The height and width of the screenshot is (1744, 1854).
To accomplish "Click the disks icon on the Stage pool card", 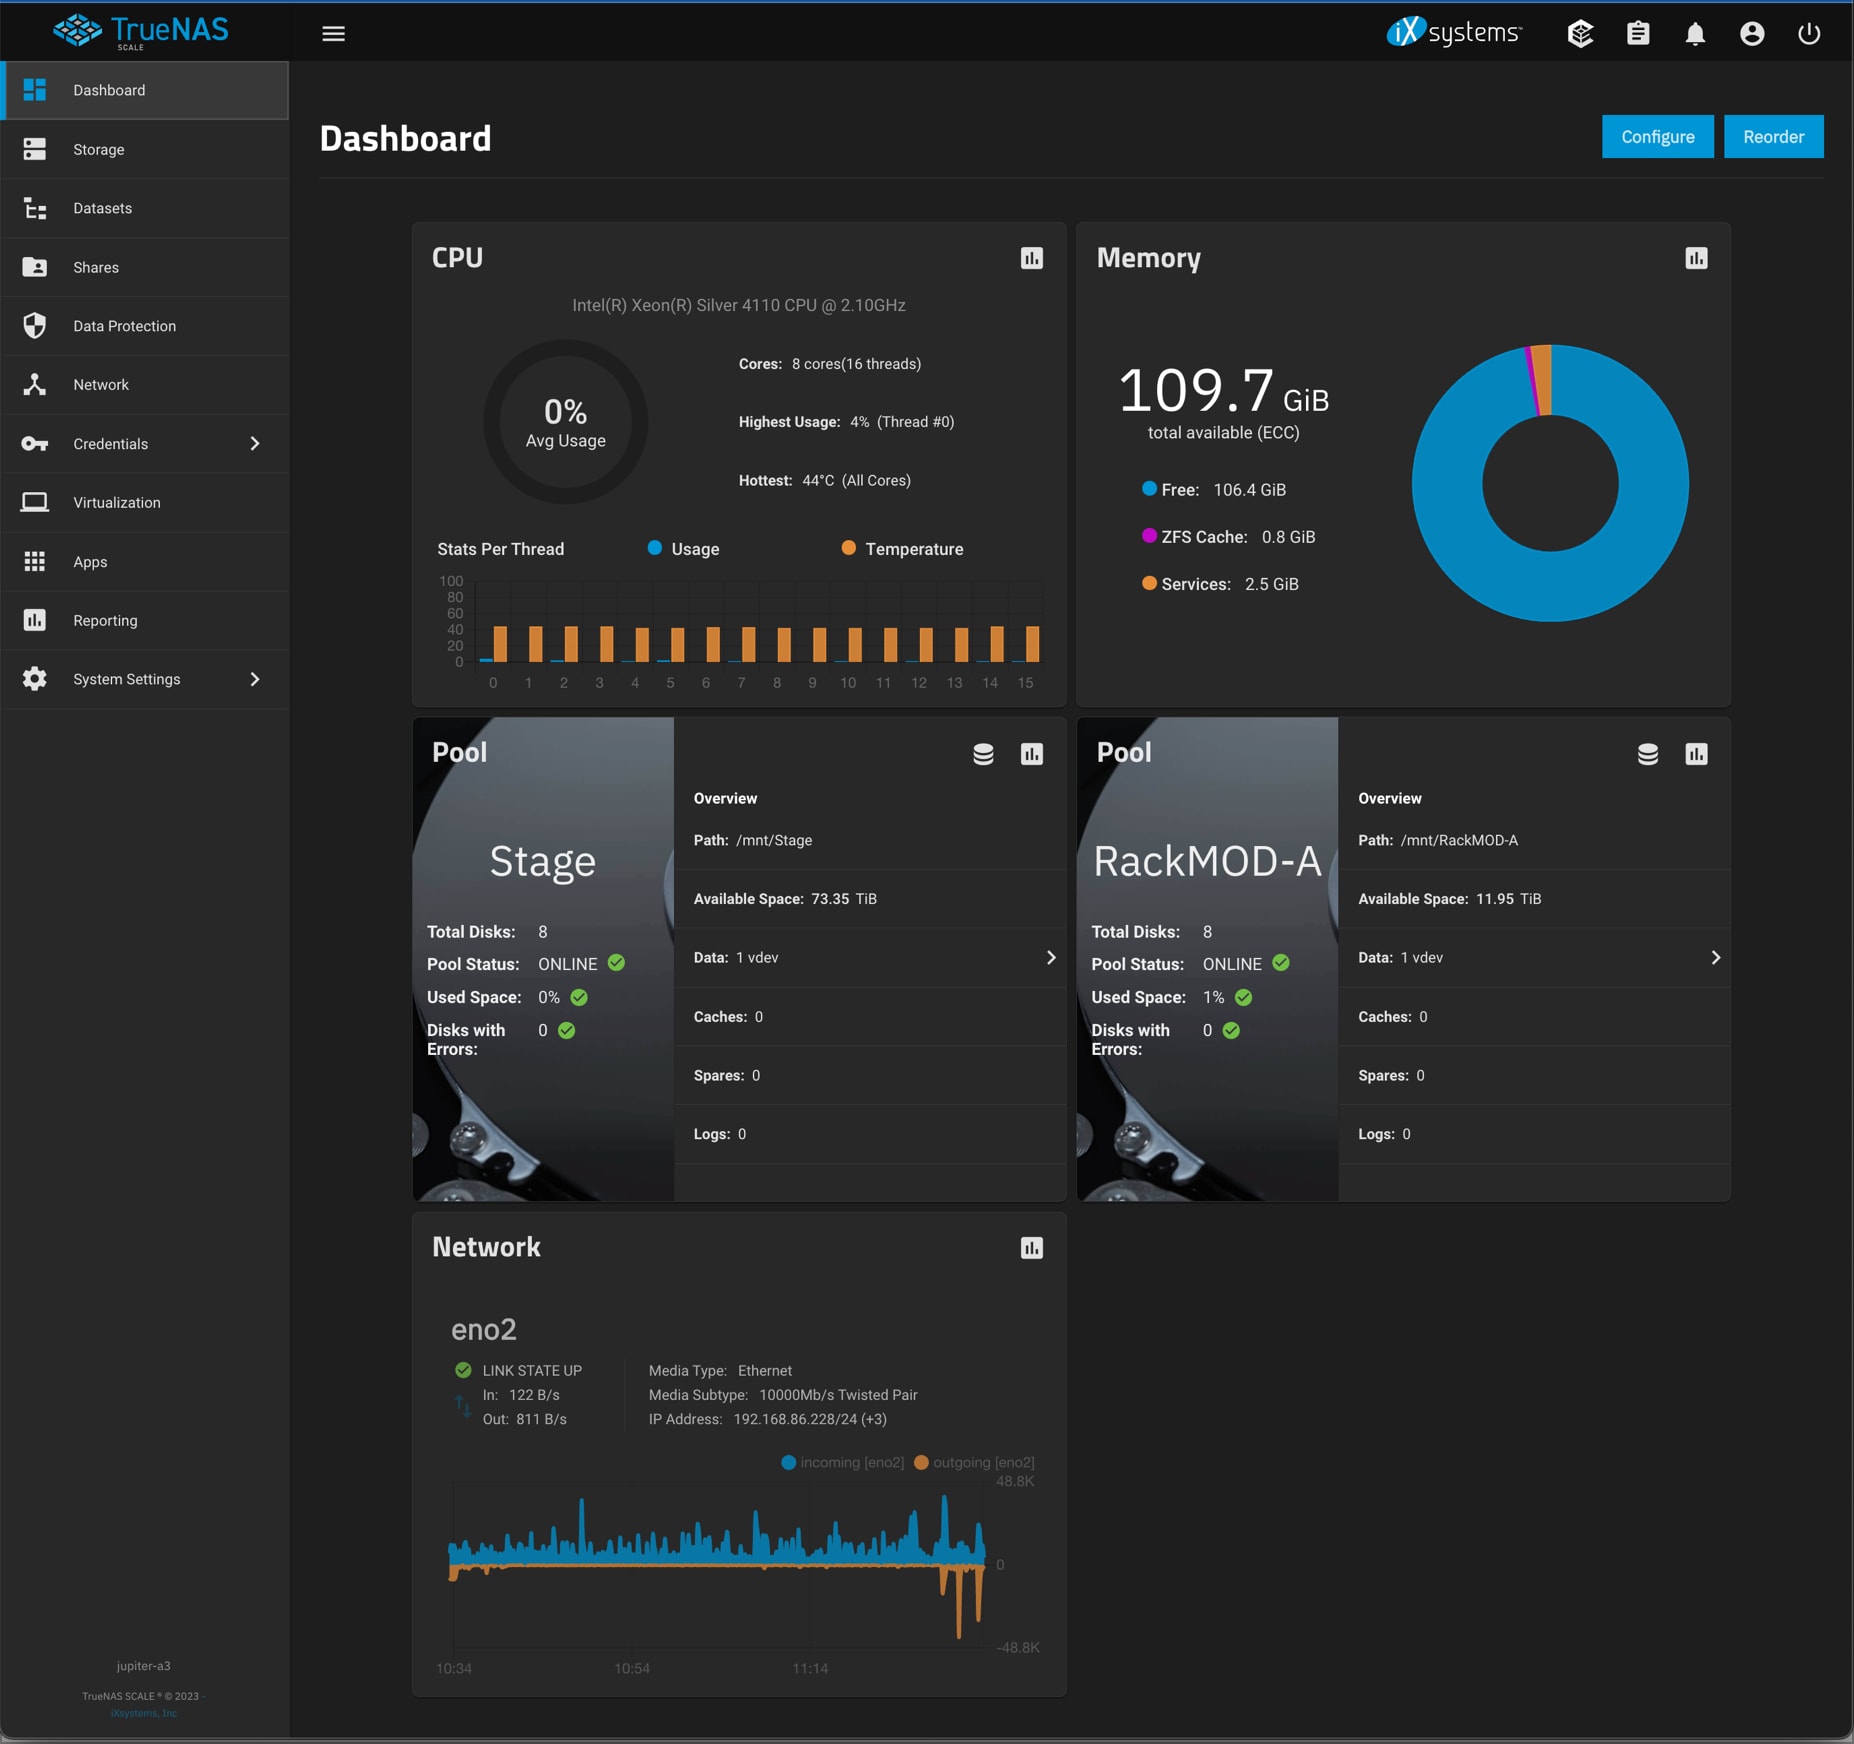I will click(x=984, y=755).
